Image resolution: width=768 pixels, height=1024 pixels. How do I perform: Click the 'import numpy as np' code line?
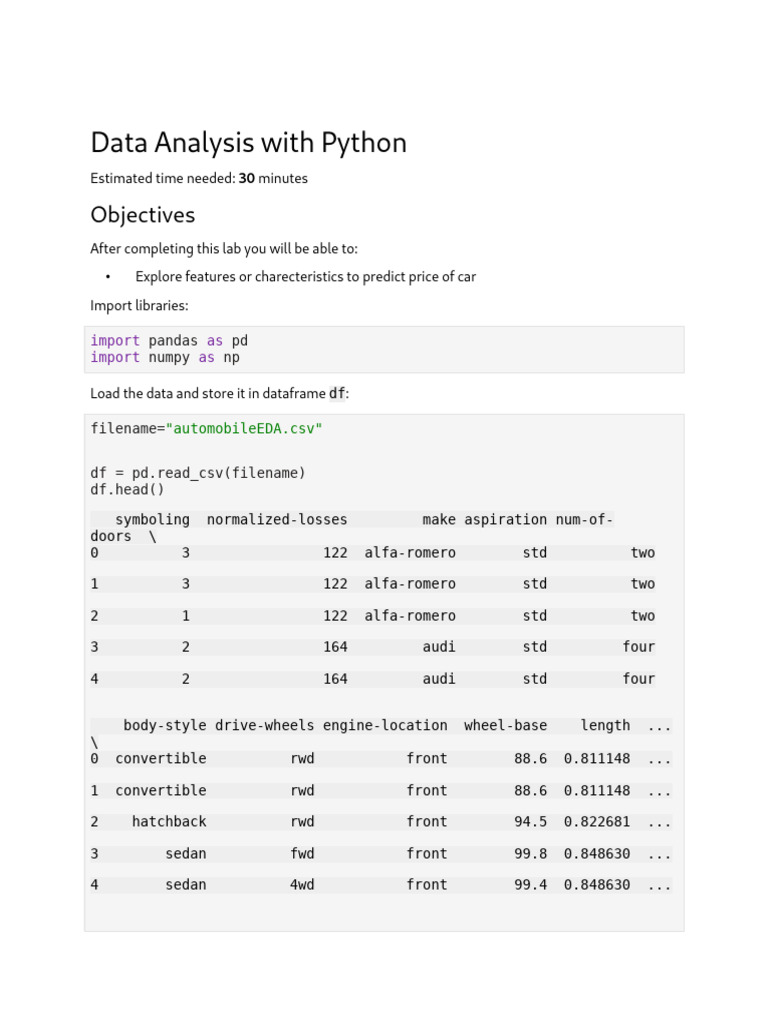tap(164, 357)
